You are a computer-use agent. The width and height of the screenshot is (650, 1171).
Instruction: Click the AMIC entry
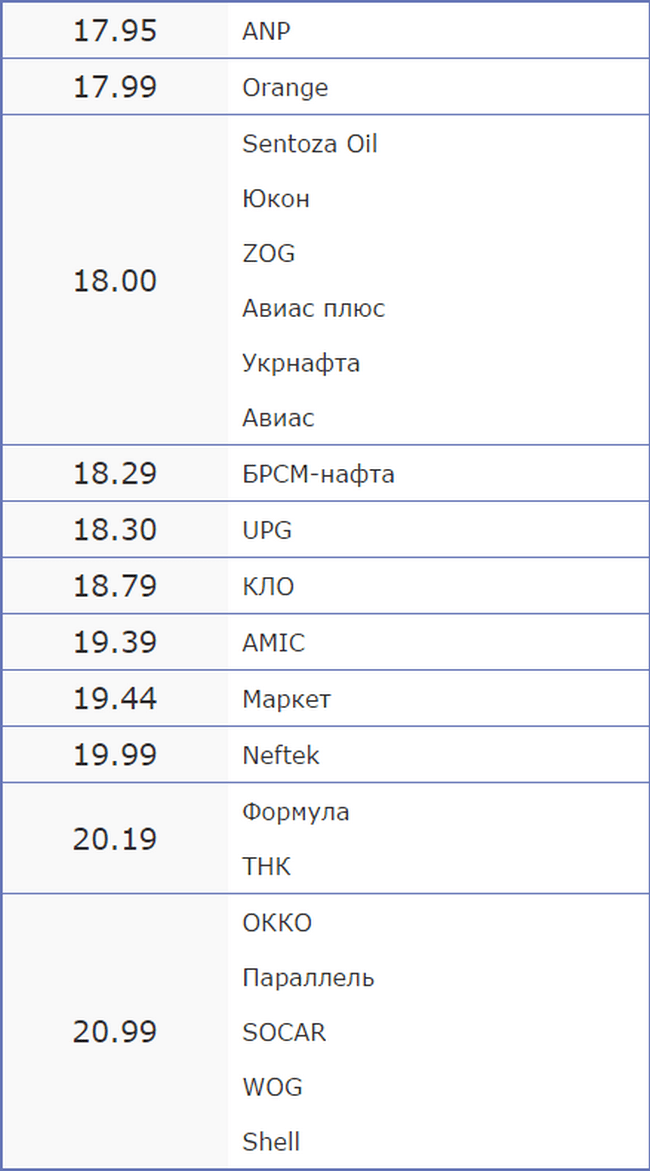(273, 642)
